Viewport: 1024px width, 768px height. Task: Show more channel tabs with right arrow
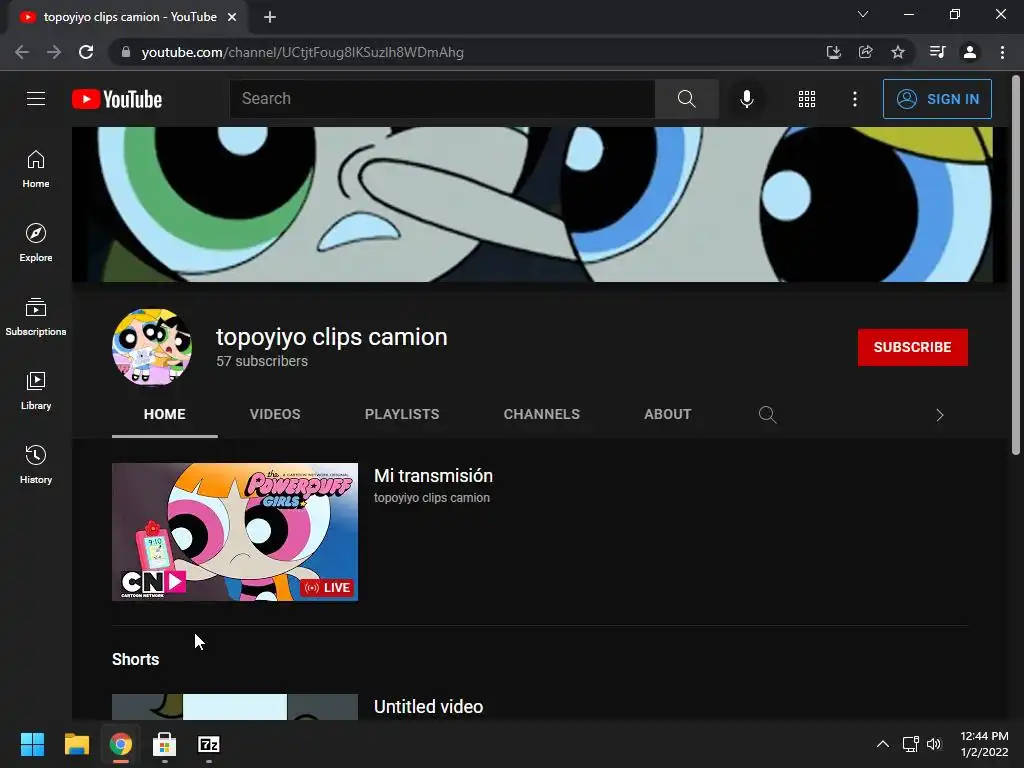(x=939, y=415)
